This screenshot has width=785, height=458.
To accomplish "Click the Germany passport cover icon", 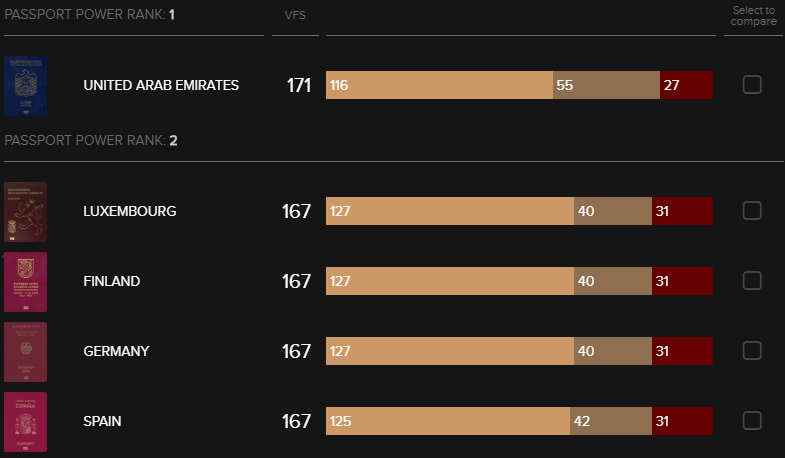I will [25, 352].
